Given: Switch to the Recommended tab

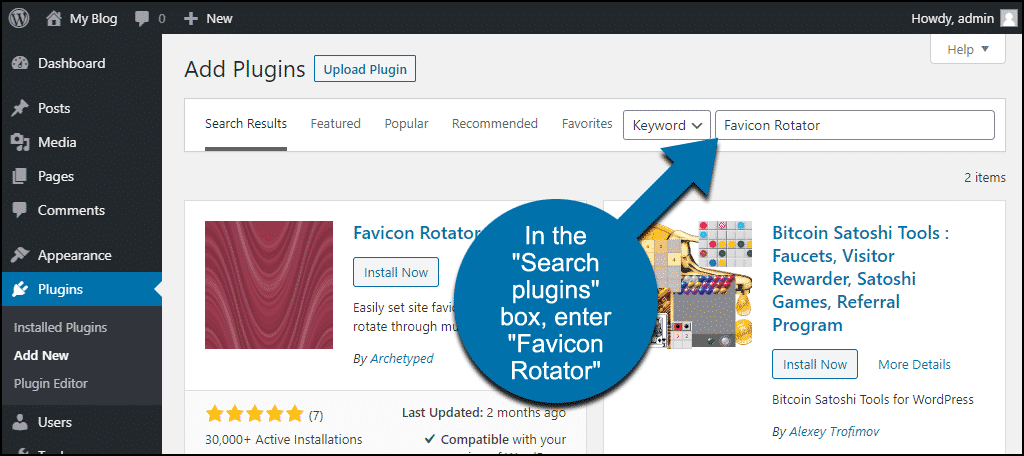Looking at the screenshot, I should (x=495, y=123).
